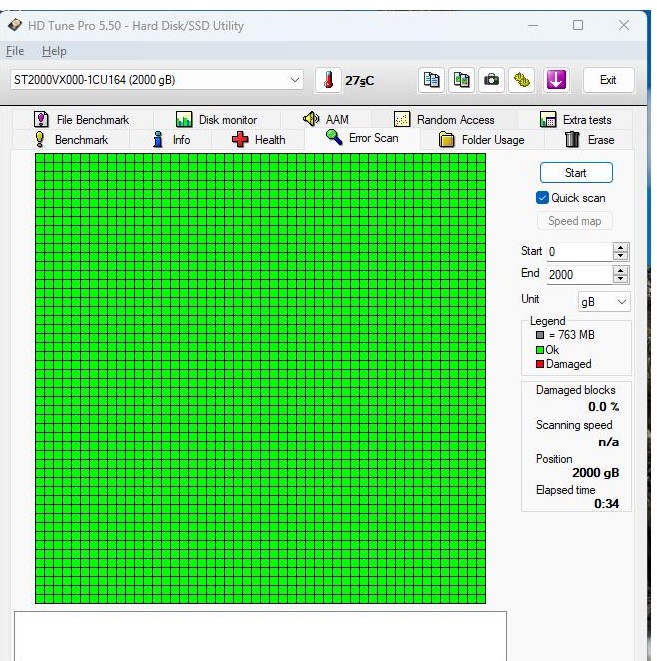
Task: Click the Exit button
Action: tap(608, 80)
